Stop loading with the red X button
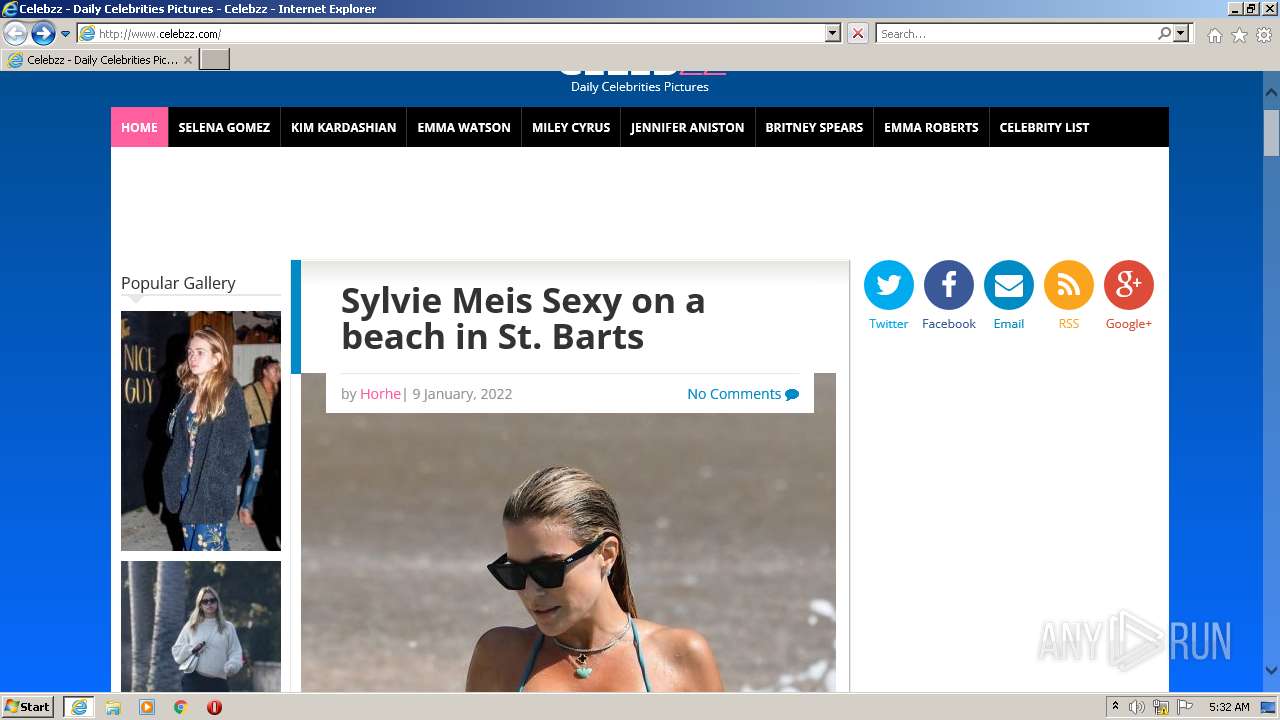 (858, 34)
